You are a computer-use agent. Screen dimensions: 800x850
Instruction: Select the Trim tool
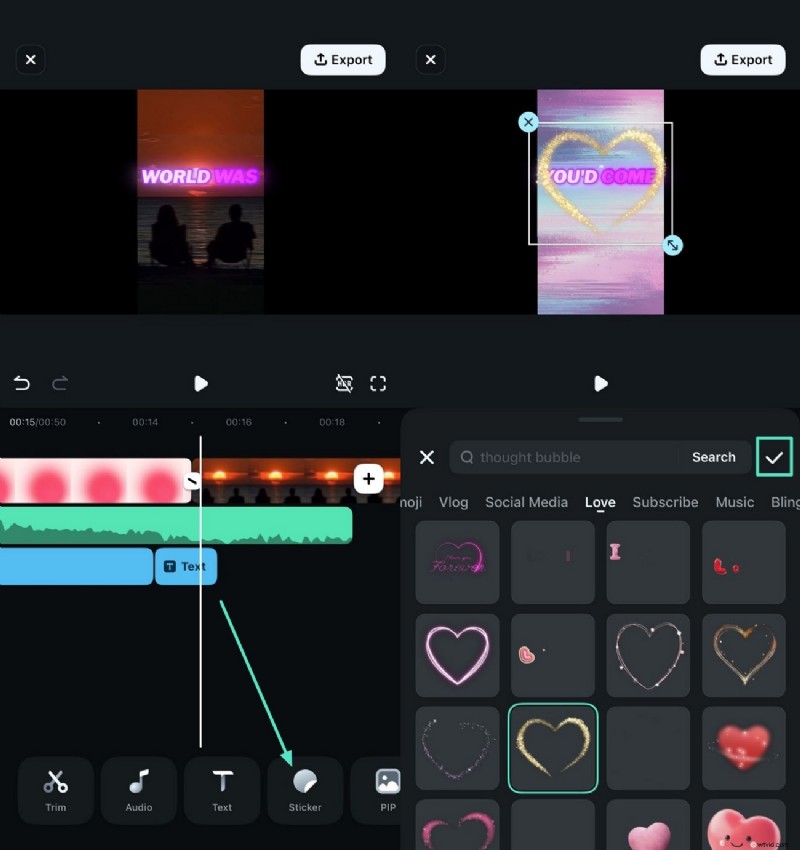click(55, 790)
